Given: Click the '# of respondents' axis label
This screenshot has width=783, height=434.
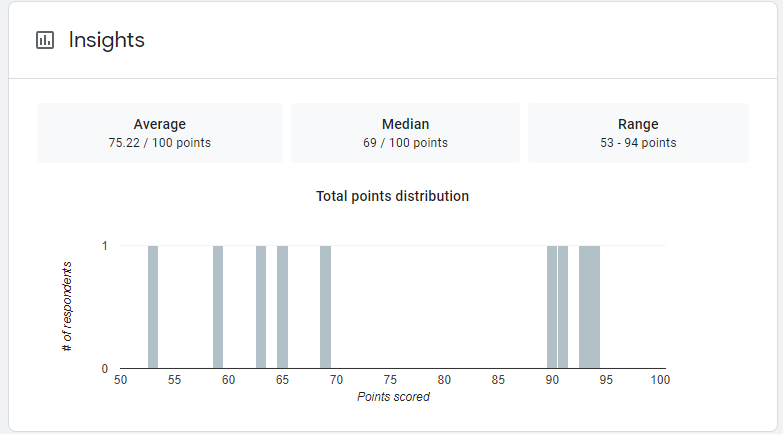Looking at the screenshot, I should tap(67, 306).
